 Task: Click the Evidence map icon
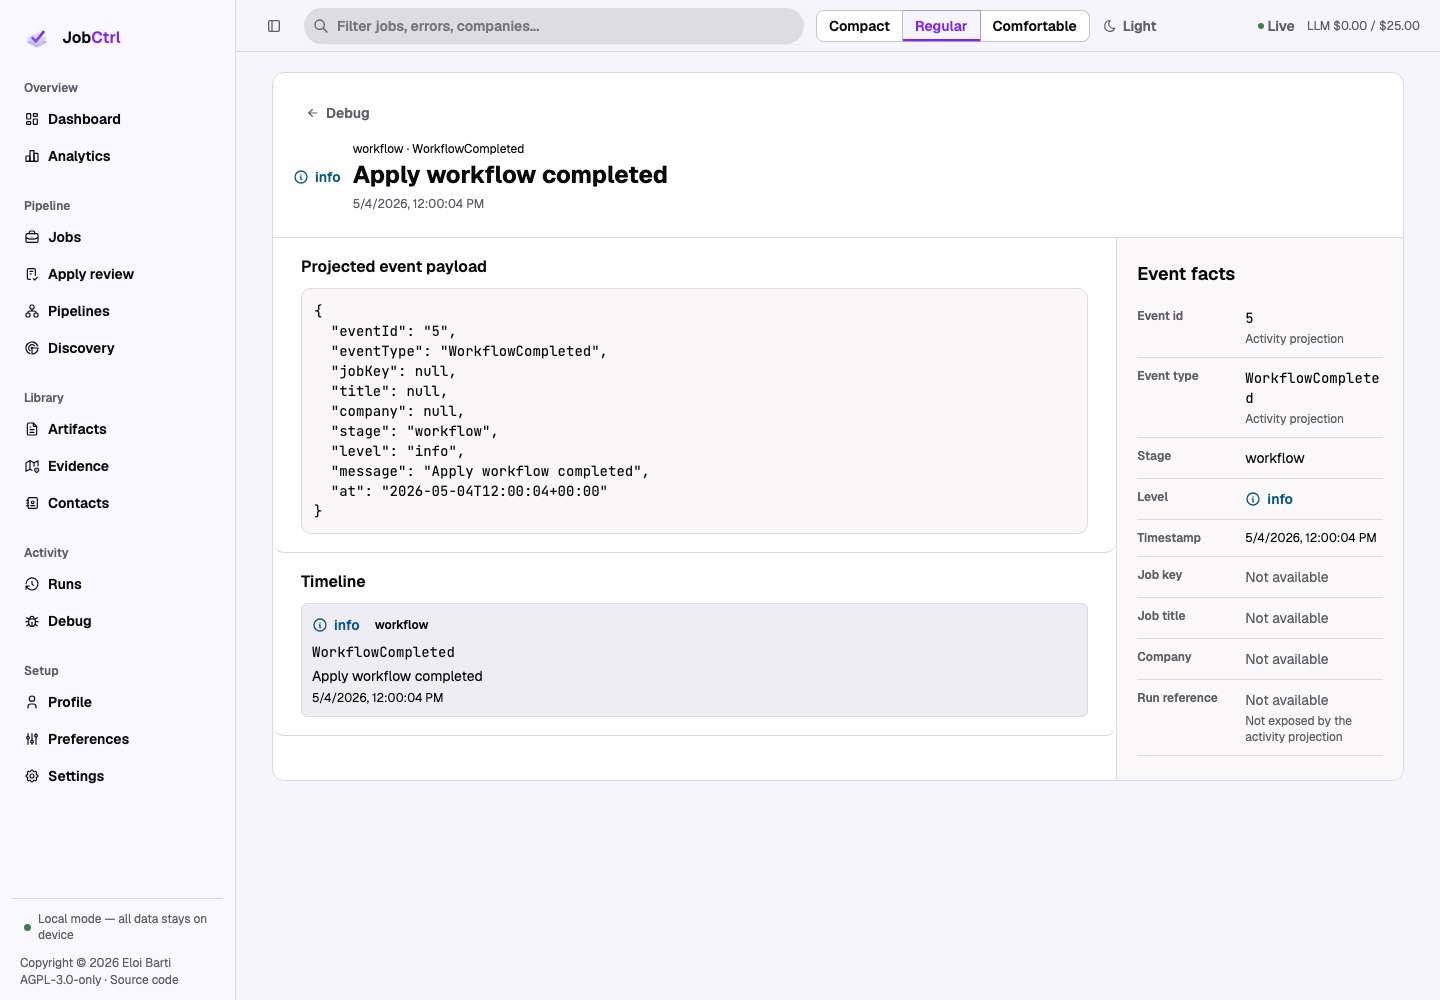point(32,466)
